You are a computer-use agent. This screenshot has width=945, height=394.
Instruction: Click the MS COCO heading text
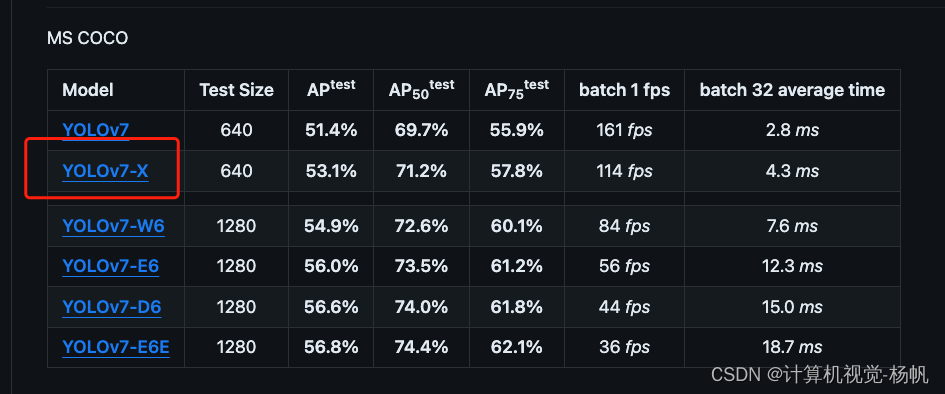(x=87, y=39)
